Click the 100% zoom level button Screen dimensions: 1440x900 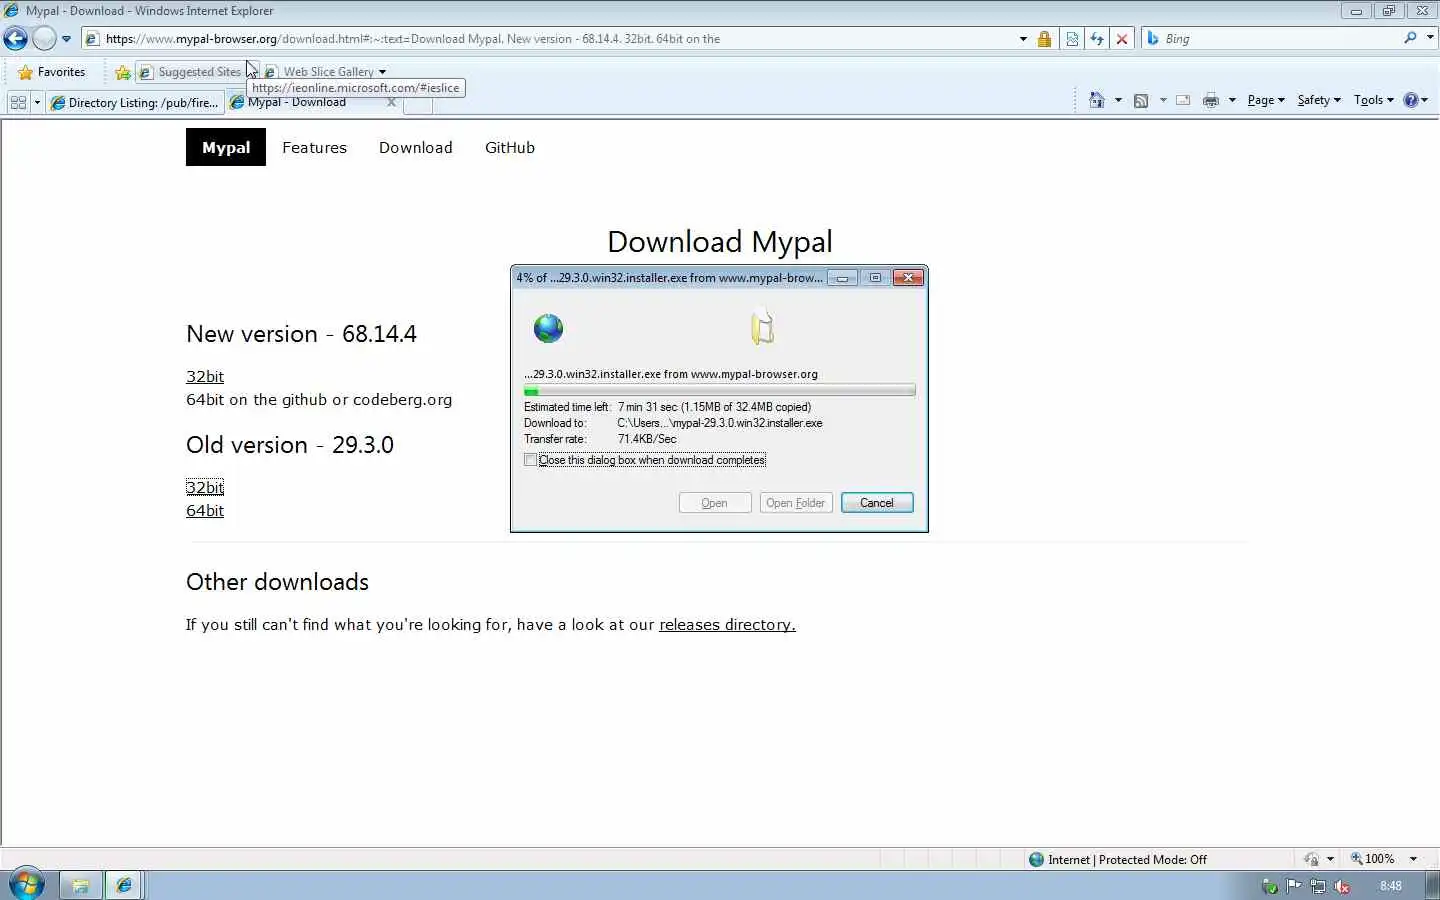[x=1372, y=859]
